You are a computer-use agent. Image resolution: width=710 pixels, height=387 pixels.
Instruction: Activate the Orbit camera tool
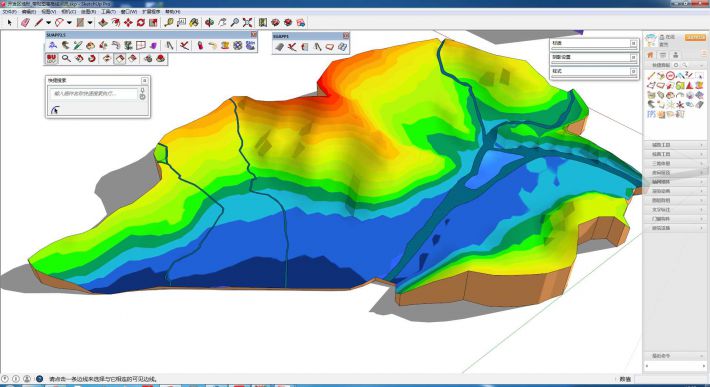coord(209,22)
